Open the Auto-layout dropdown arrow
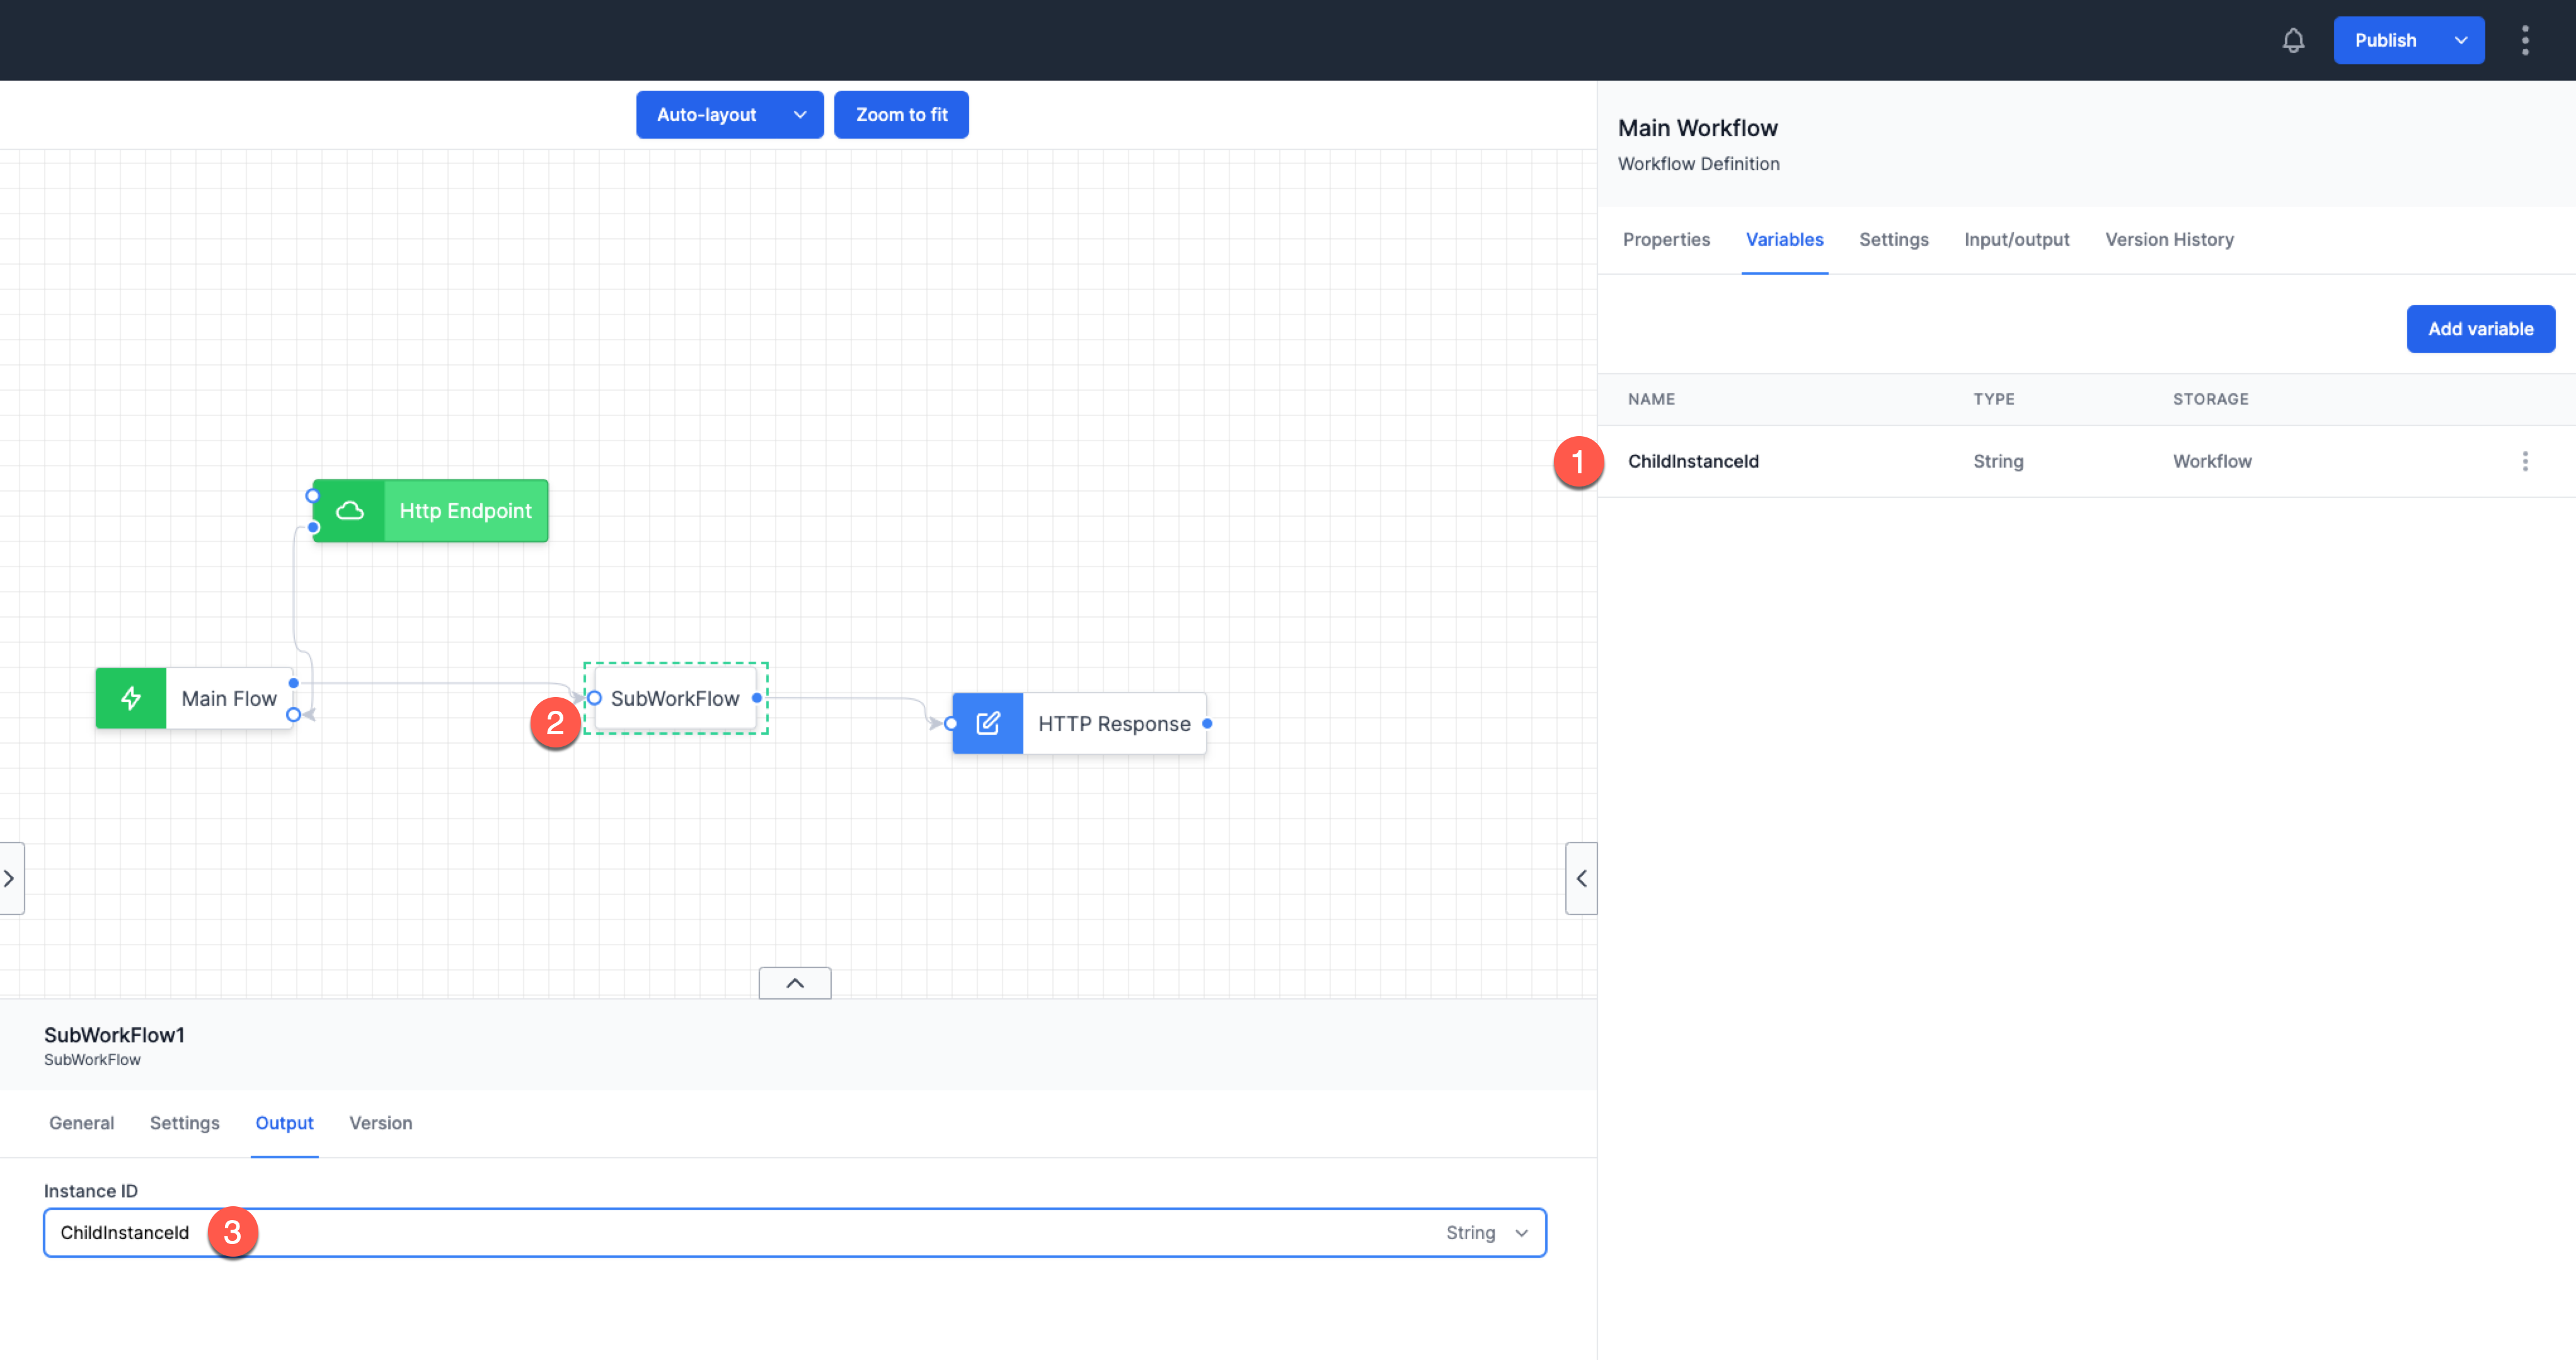 click(x=799, y=114)
